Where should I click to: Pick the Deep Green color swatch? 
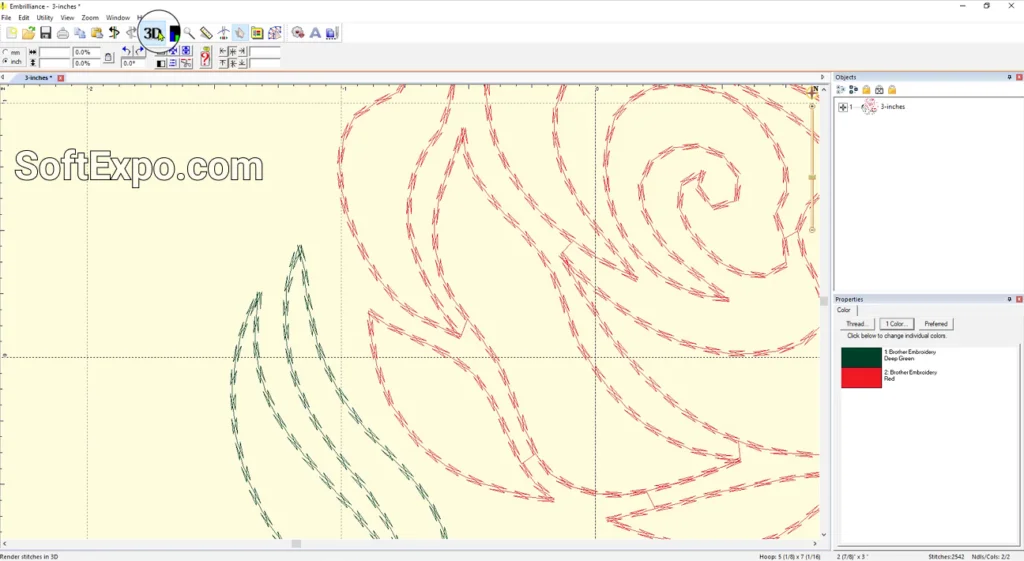(861, 357)
